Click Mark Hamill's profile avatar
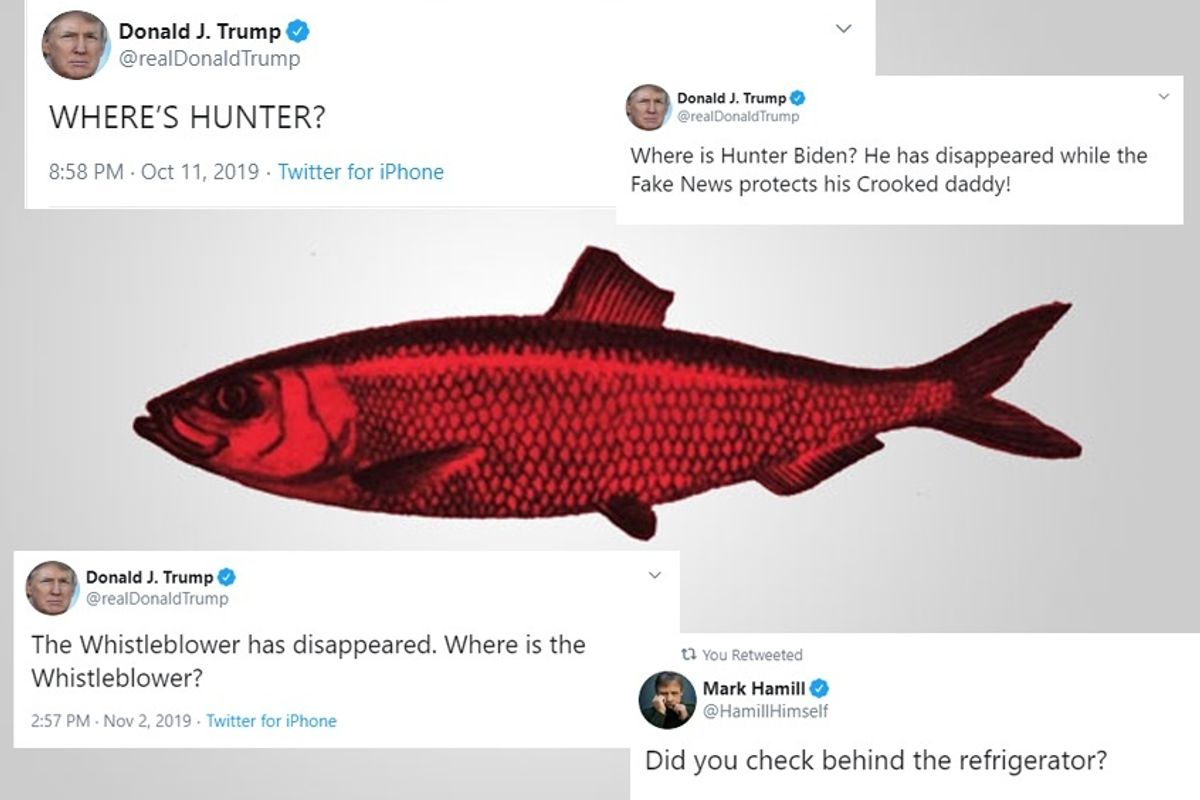Image resolution: width=1200 pixels, height=800 pixels. click(667, 700)
